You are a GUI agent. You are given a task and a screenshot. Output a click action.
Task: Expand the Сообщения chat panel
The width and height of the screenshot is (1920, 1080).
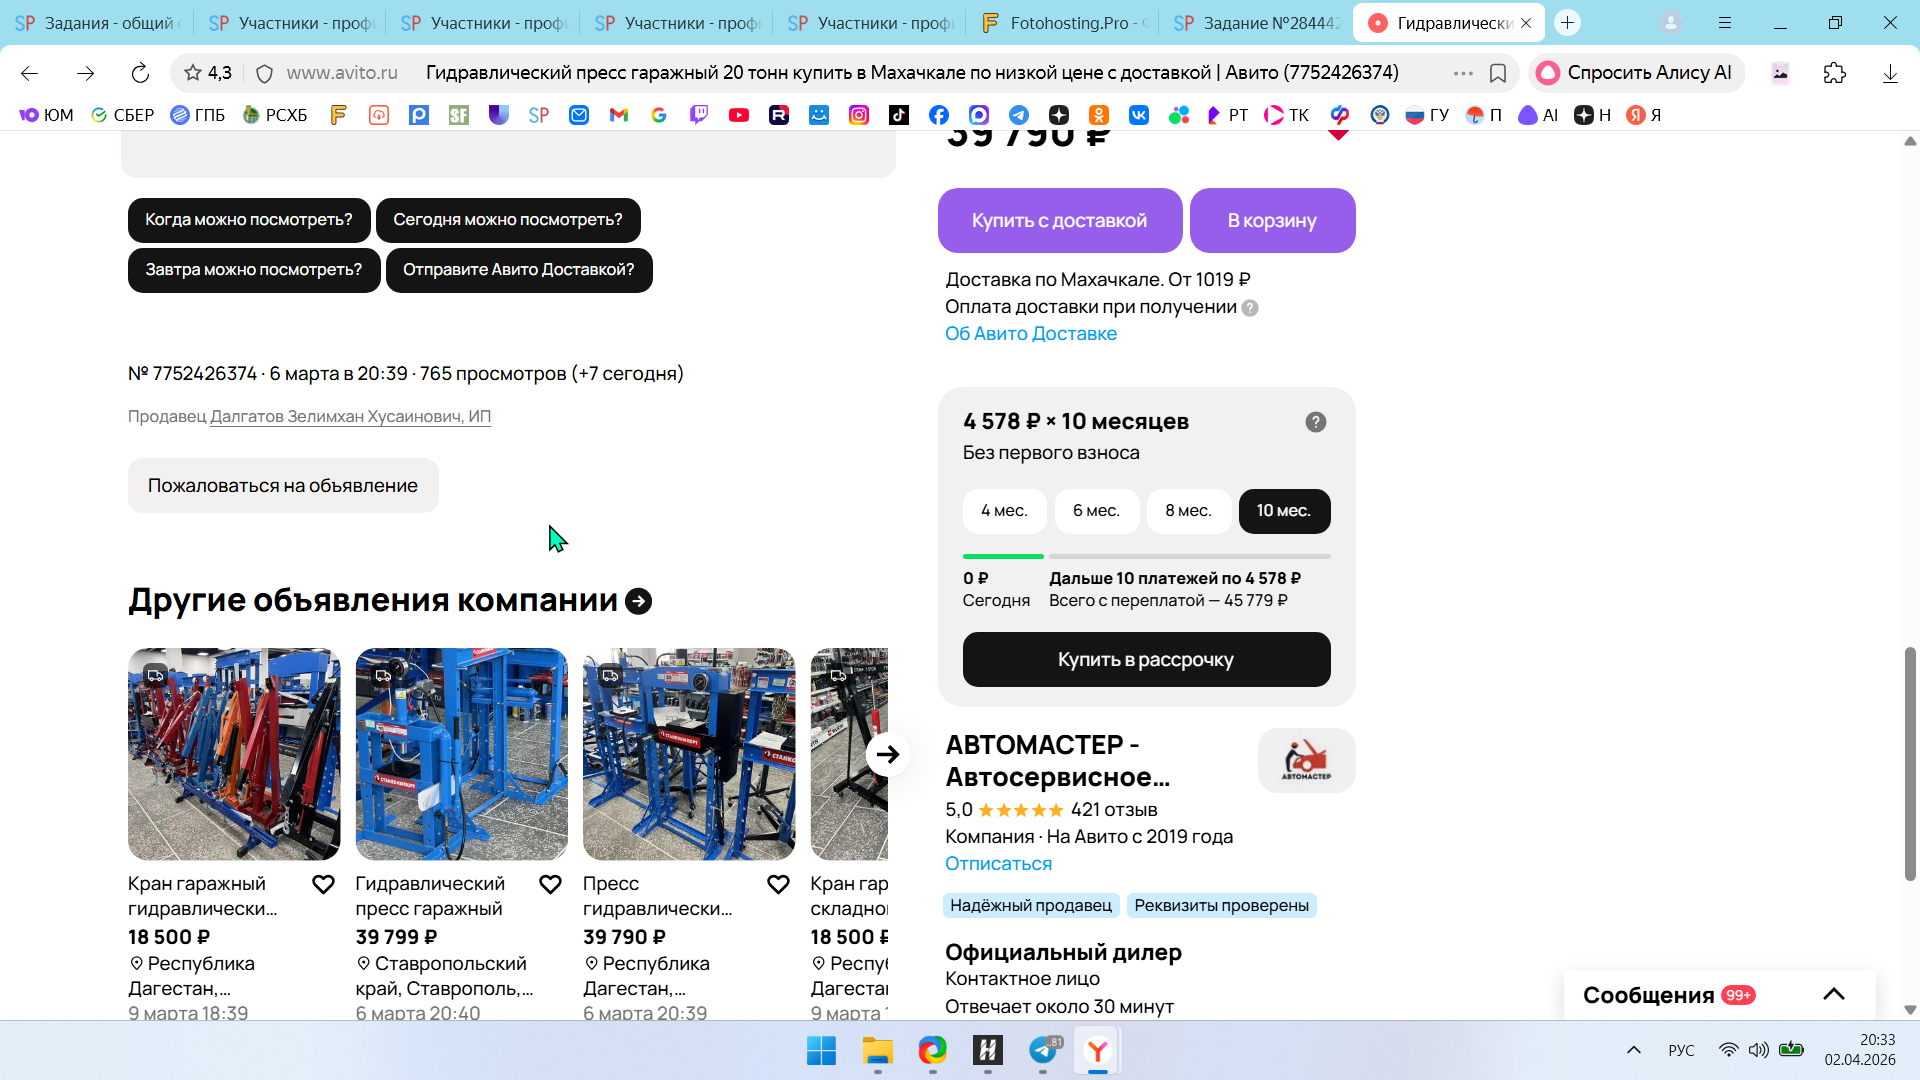(x=1833, y=995)
